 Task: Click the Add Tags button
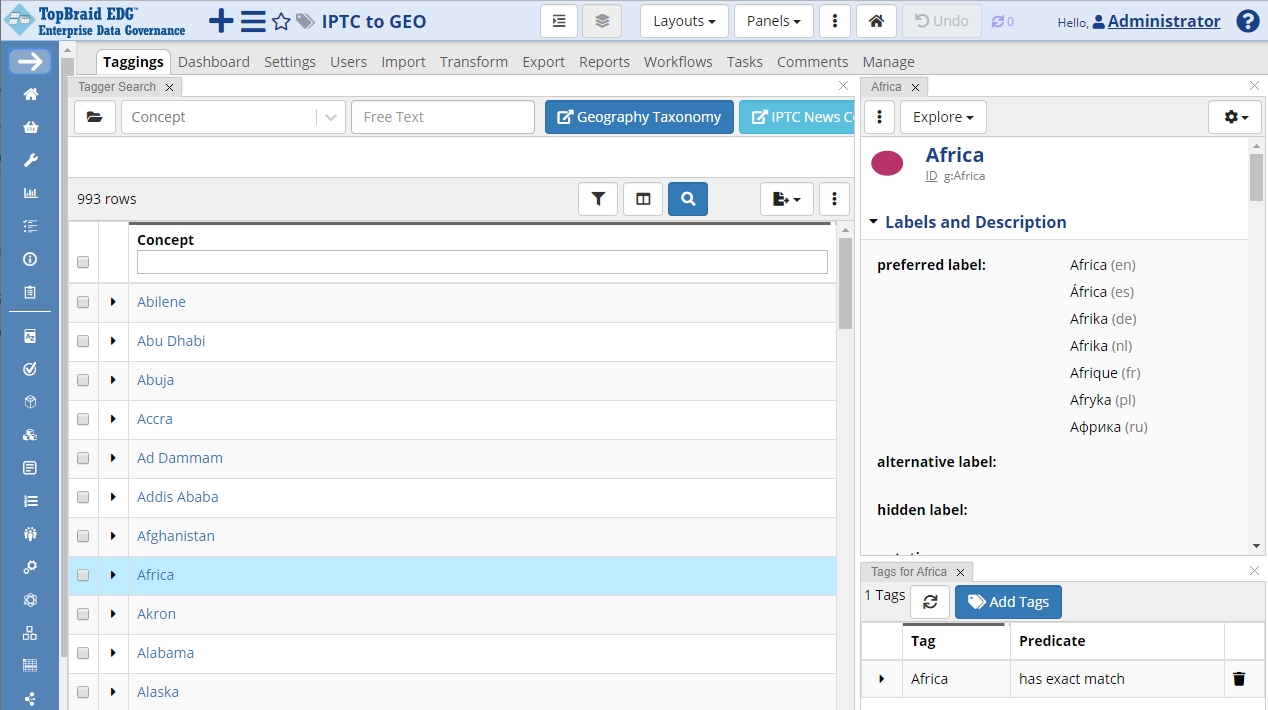point(1008,602)
